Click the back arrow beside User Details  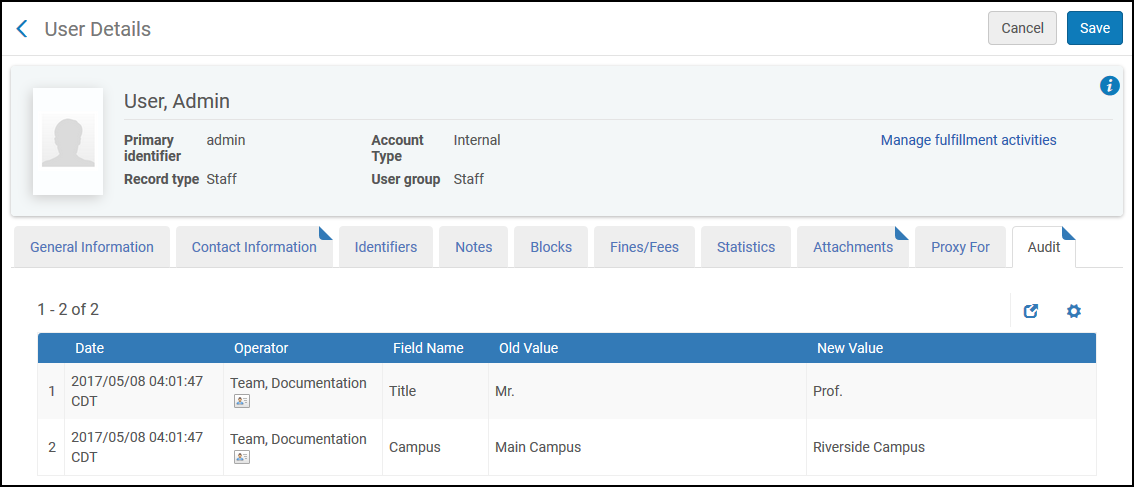[22, 29]
